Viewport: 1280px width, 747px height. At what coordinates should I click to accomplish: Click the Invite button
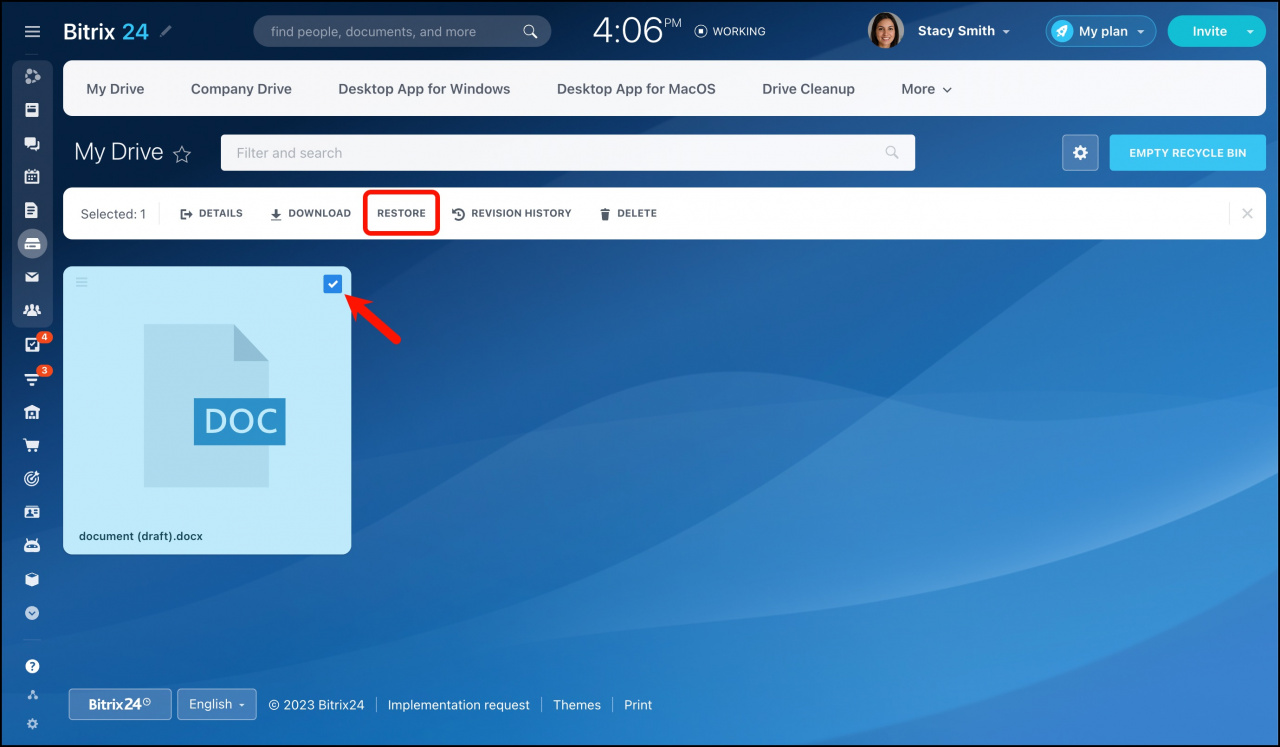(x=1209, y=31)
